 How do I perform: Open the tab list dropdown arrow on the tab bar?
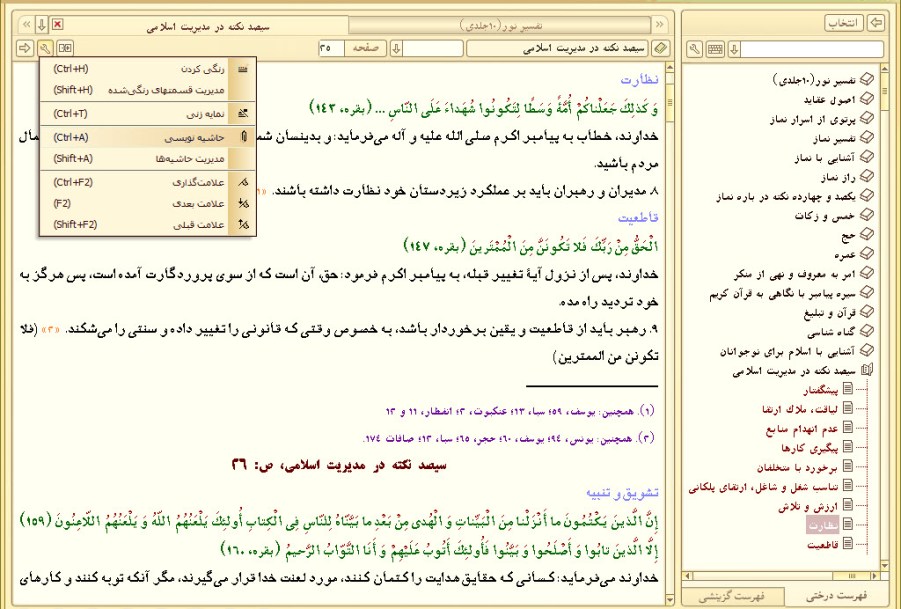click(42, 25)
